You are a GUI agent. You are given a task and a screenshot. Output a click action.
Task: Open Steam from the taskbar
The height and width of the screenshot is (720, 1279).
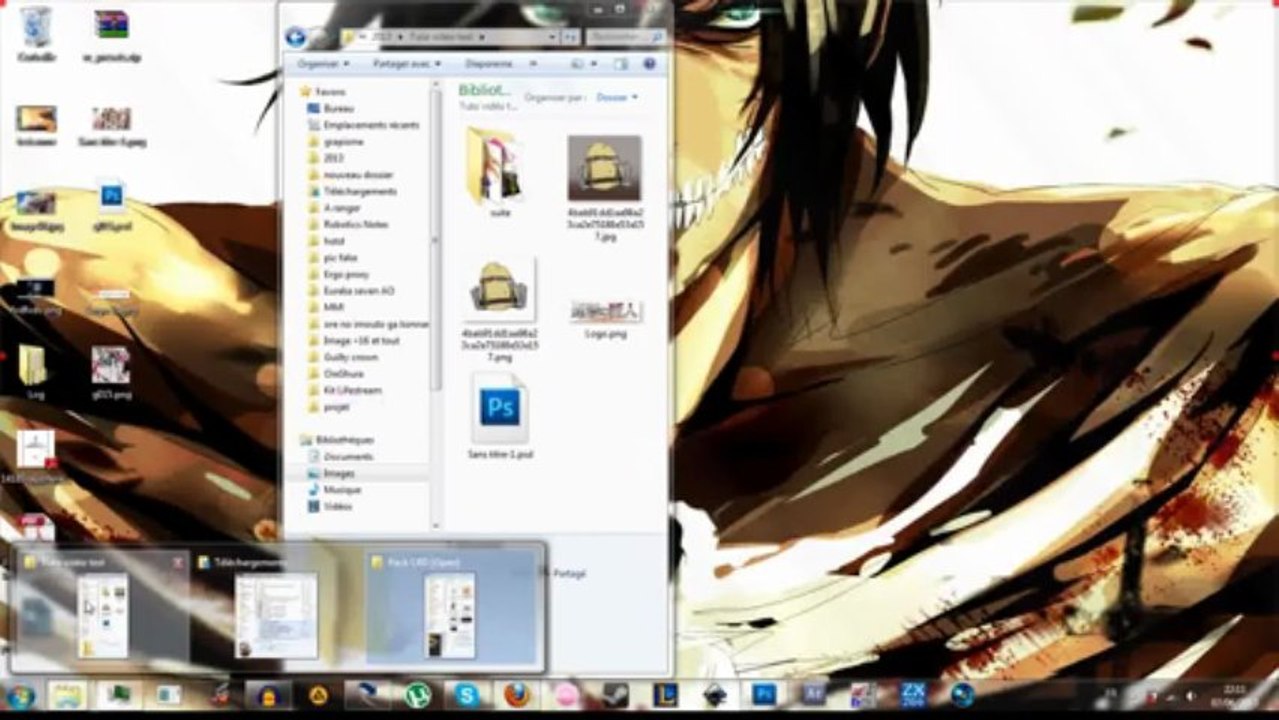click(x=616, y=696)
